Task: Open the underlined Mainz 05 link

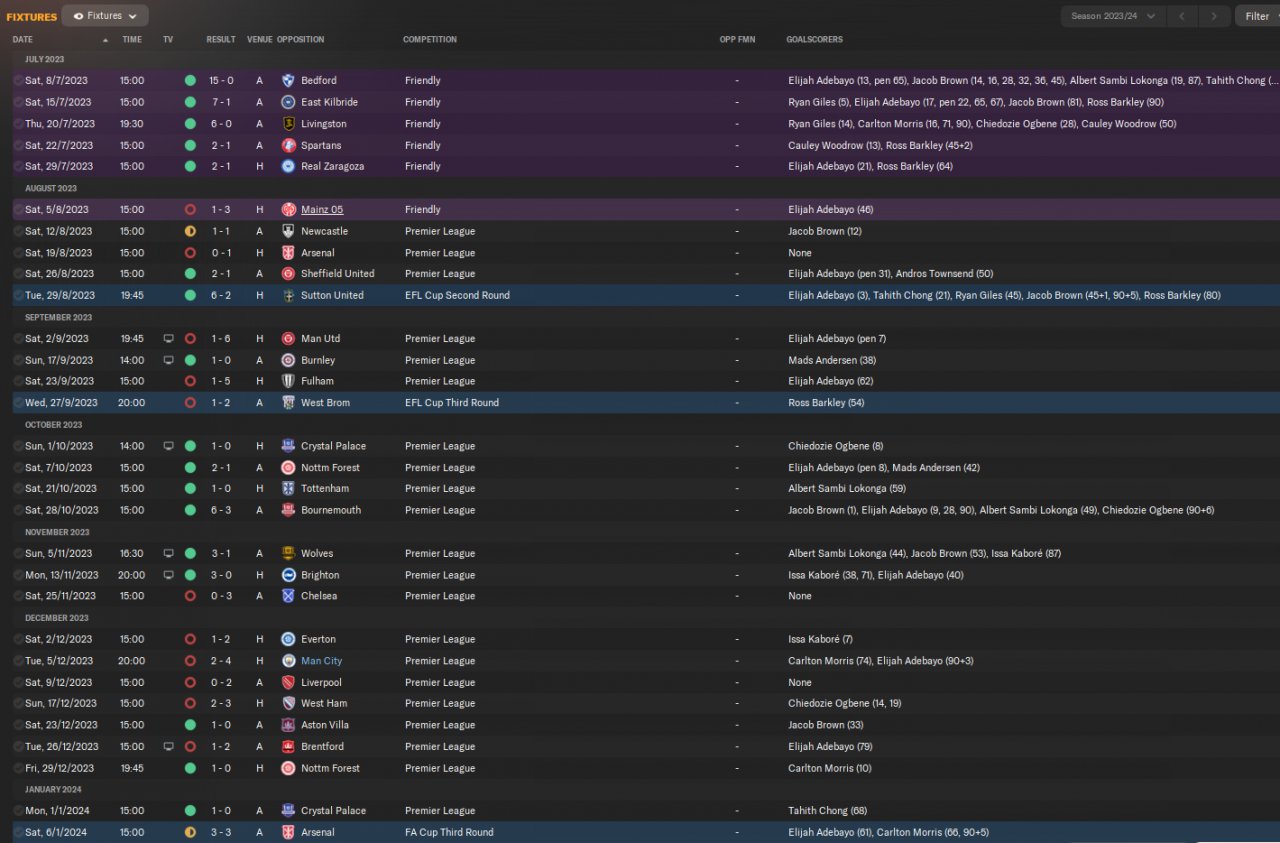Action: tap(322, 210)
